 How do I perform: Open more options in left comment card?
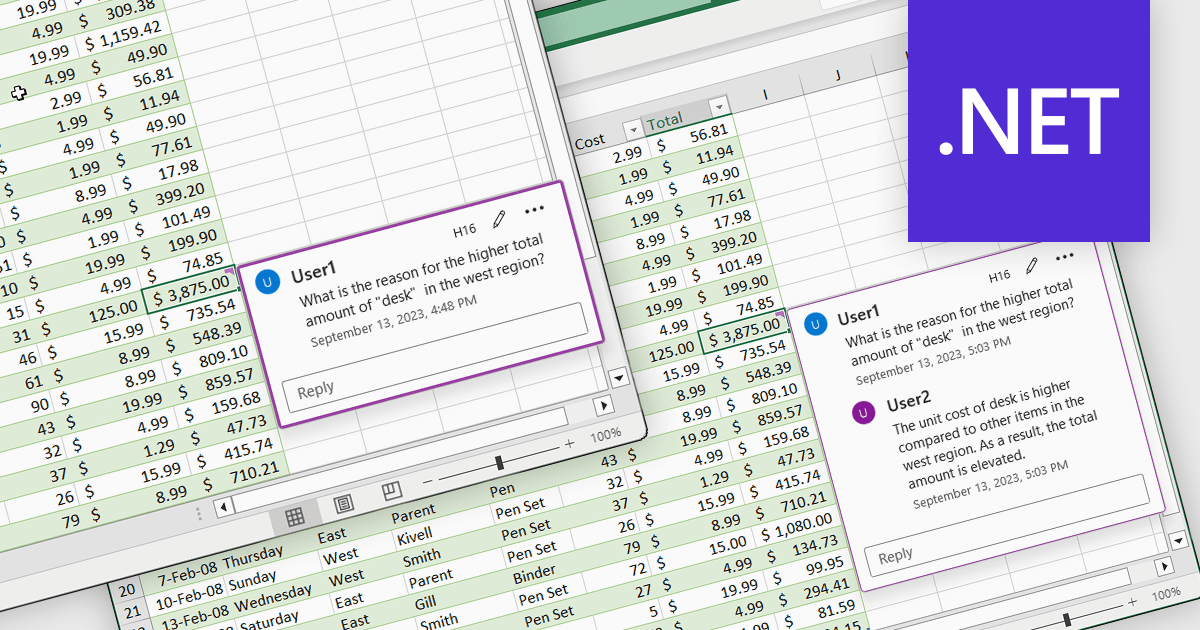pos(534,209)
